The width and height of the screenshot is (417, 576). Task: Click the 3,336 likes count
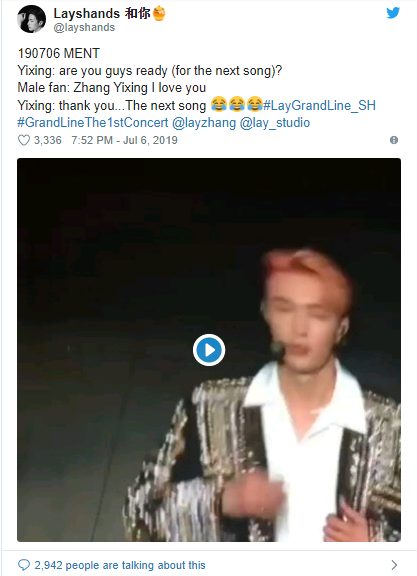point(48,140)
